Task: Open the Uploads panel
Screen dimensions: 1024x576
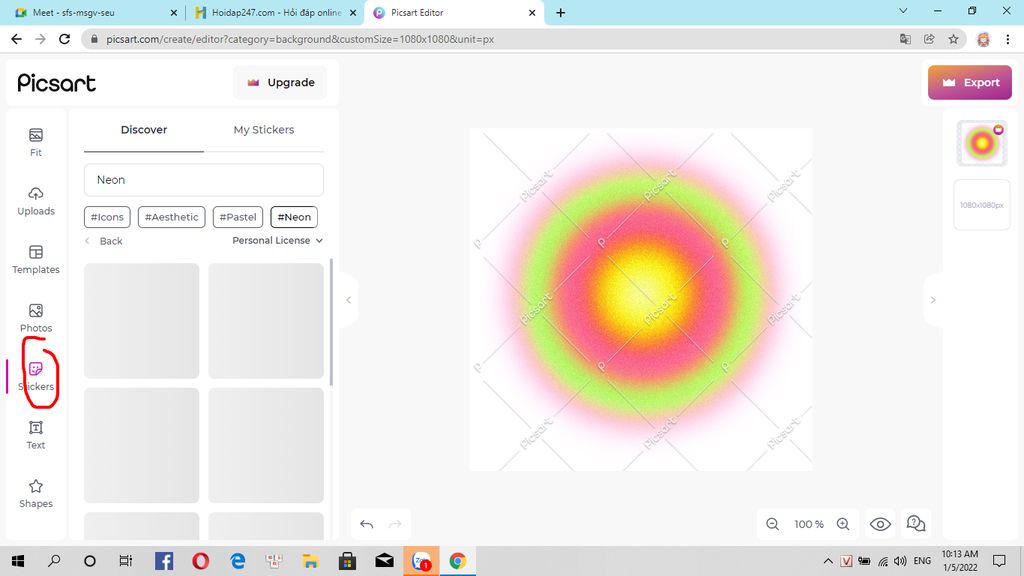Action: click(x=35, y=201)
